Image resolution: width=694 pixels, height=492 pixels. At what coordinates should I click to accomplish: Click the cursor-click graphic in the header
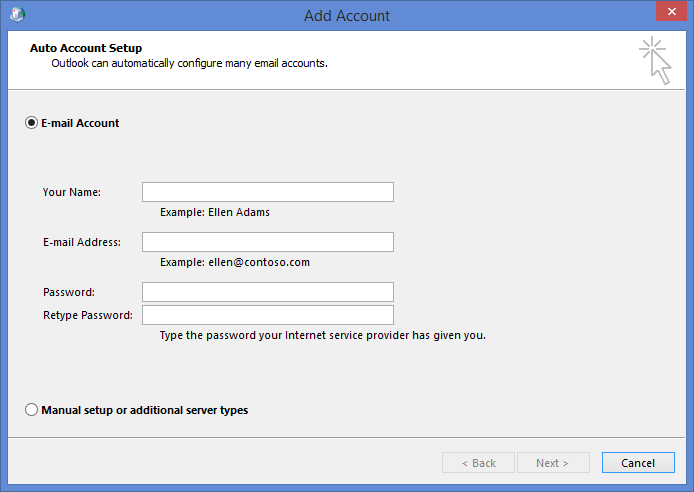(x=655, y=60)
